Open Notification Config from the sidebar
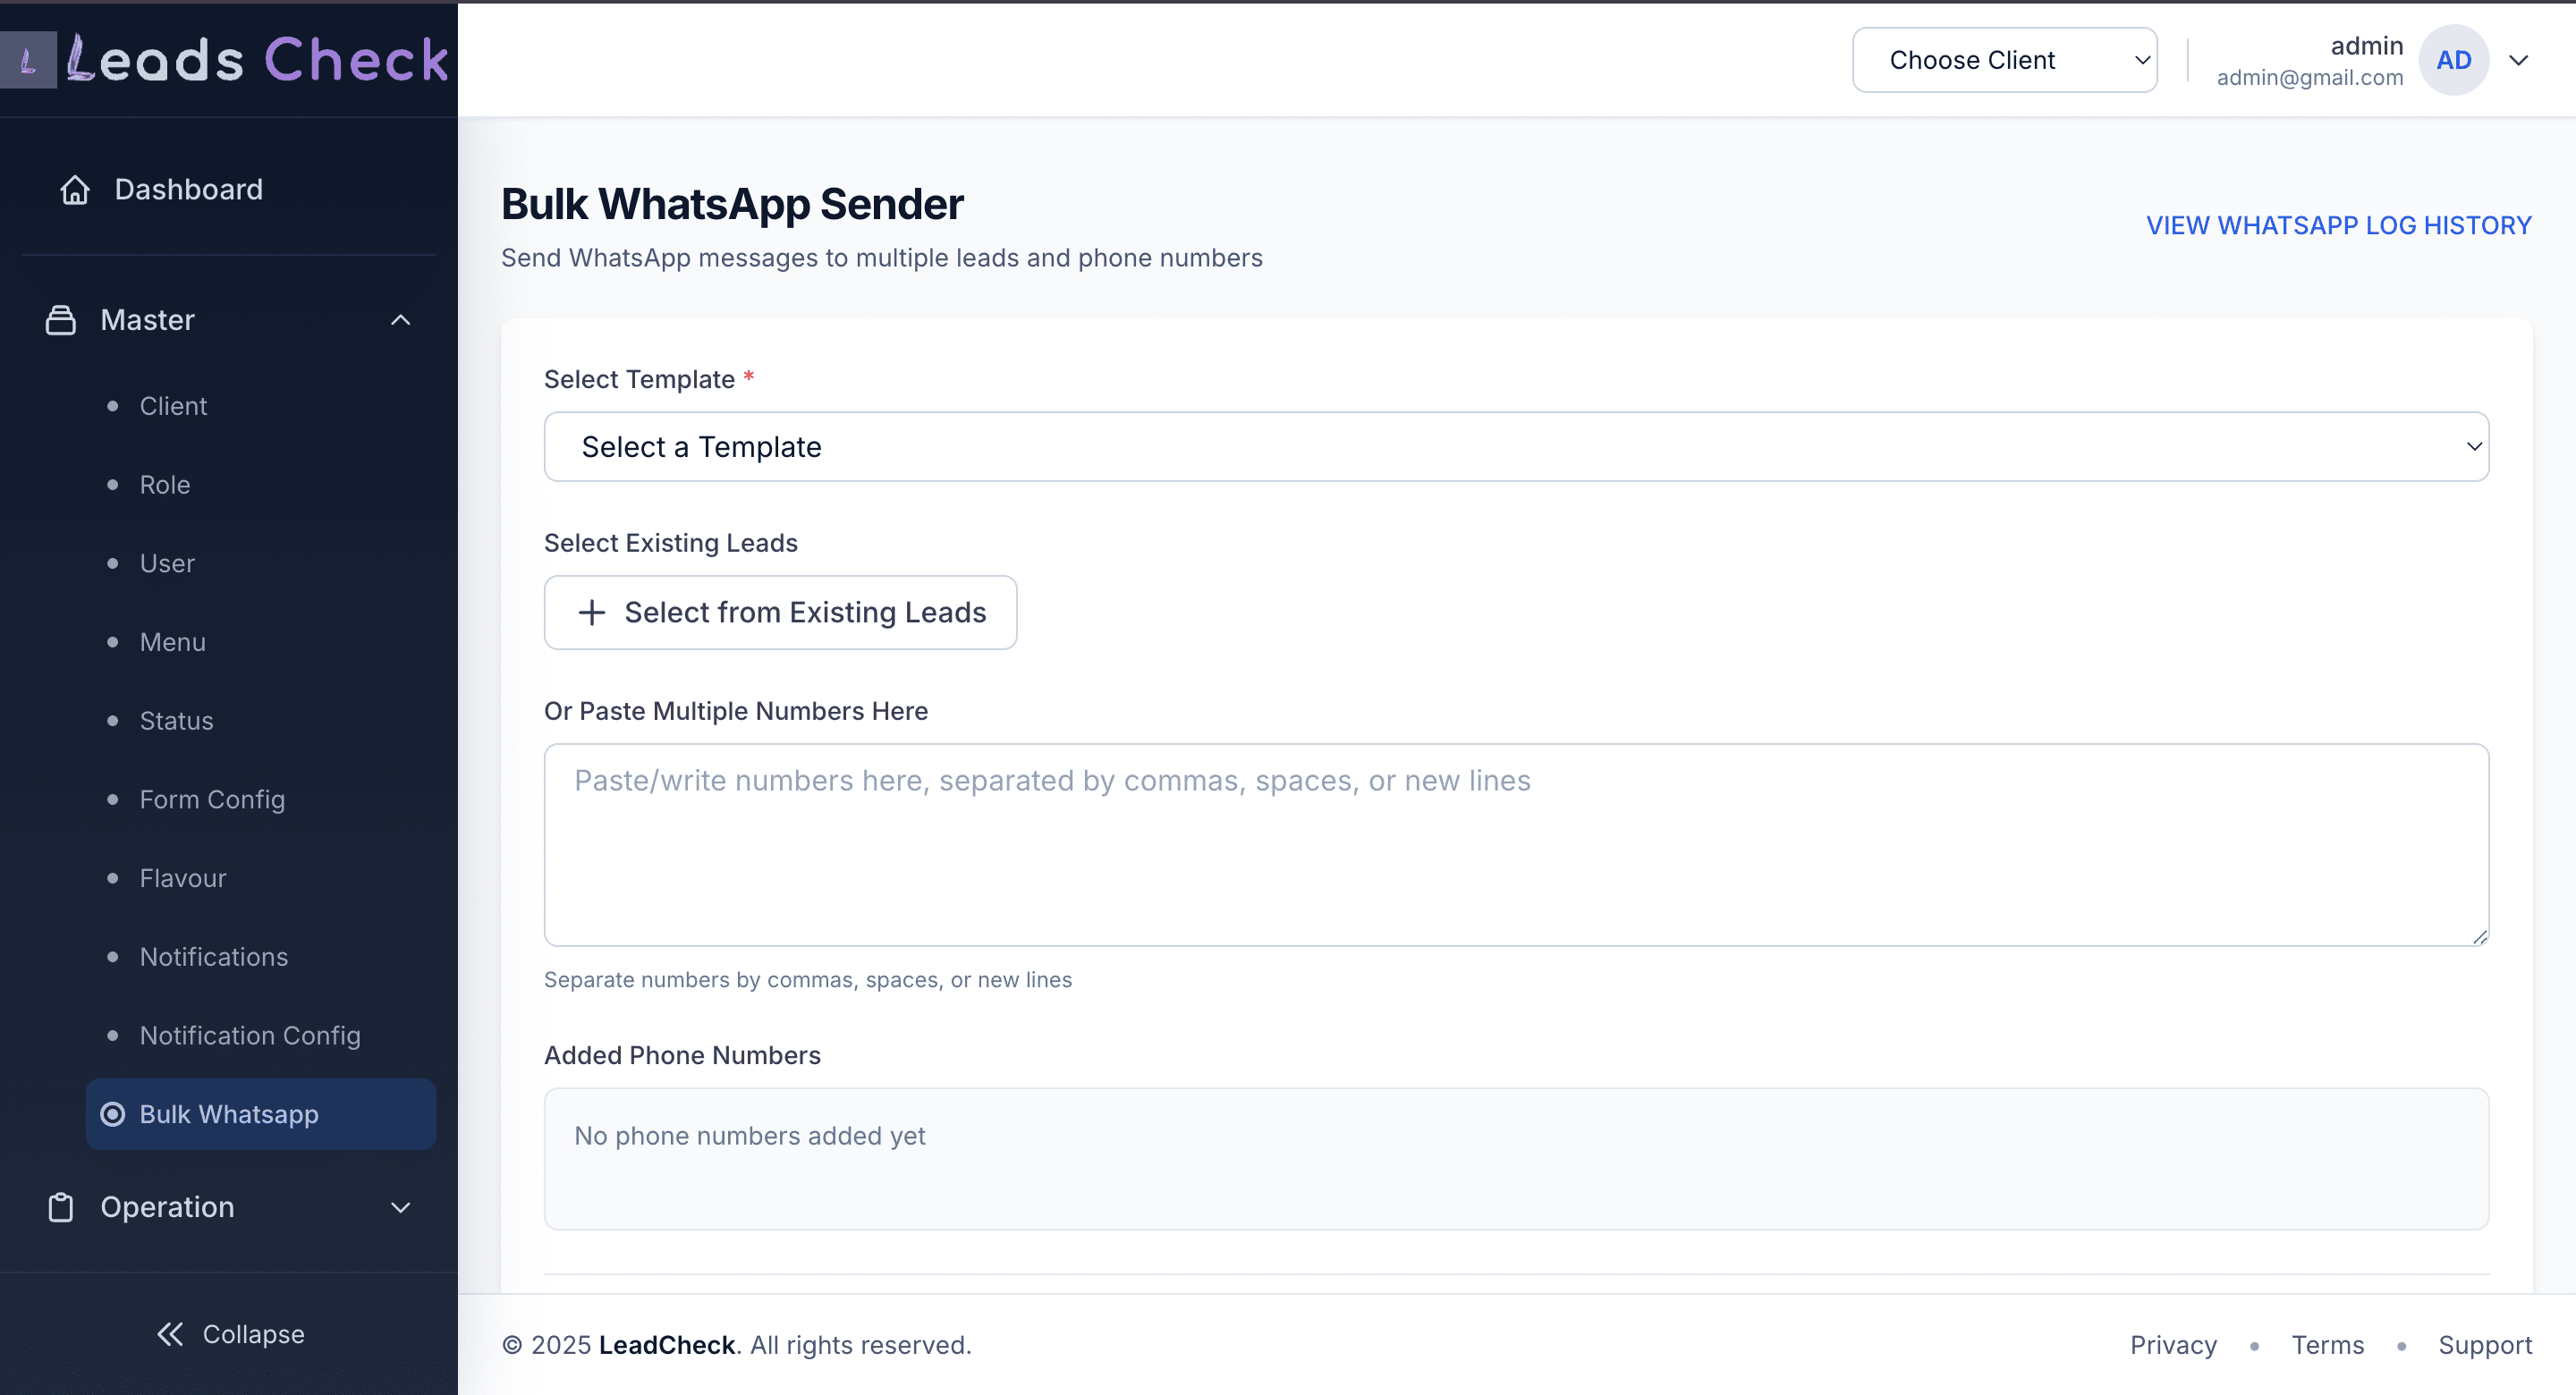2576x1395 pixels. [x=249, y=1035]
